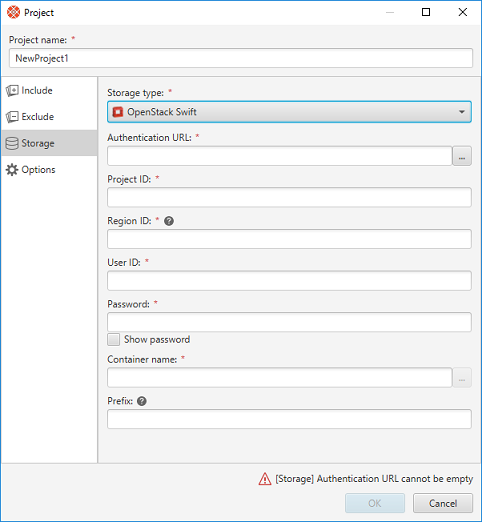Image resolution: width=482 pixels, height=522 pixels.
Task: Click the Storage database icon
Action: point(12,143)
